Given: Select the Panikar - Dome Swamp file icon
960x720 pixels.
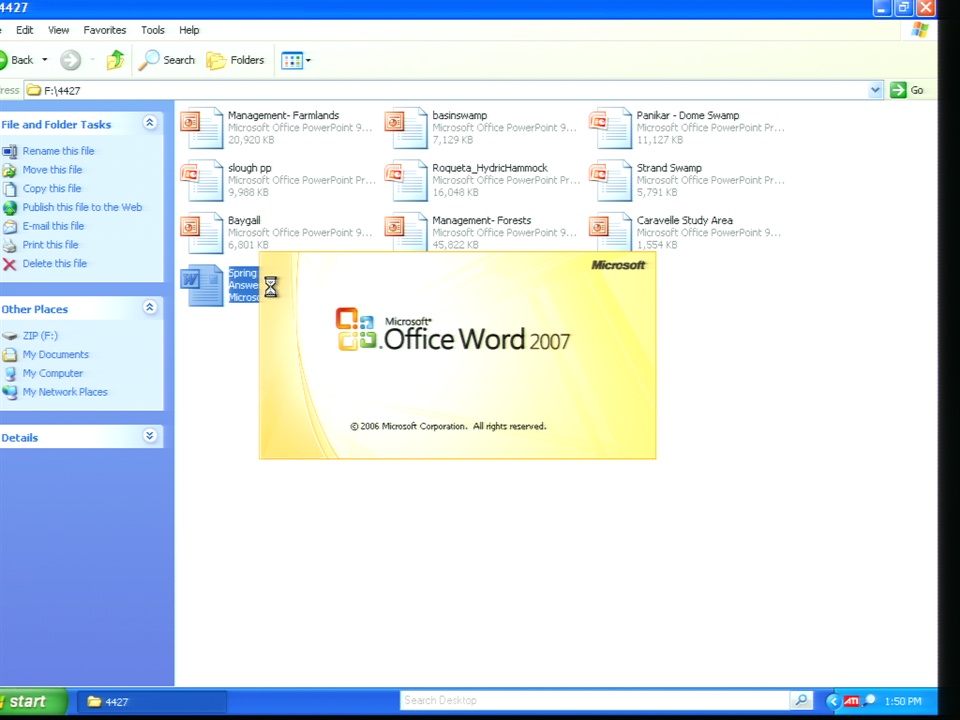Looking at the screenshot, I should [x=610, y=128].
